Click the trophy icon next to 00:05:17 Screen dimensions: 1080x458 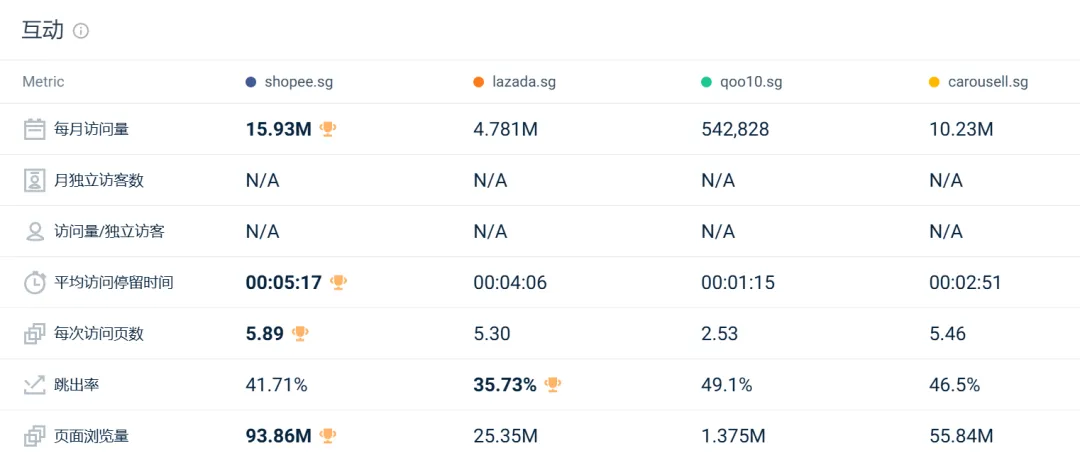[338, 282]
